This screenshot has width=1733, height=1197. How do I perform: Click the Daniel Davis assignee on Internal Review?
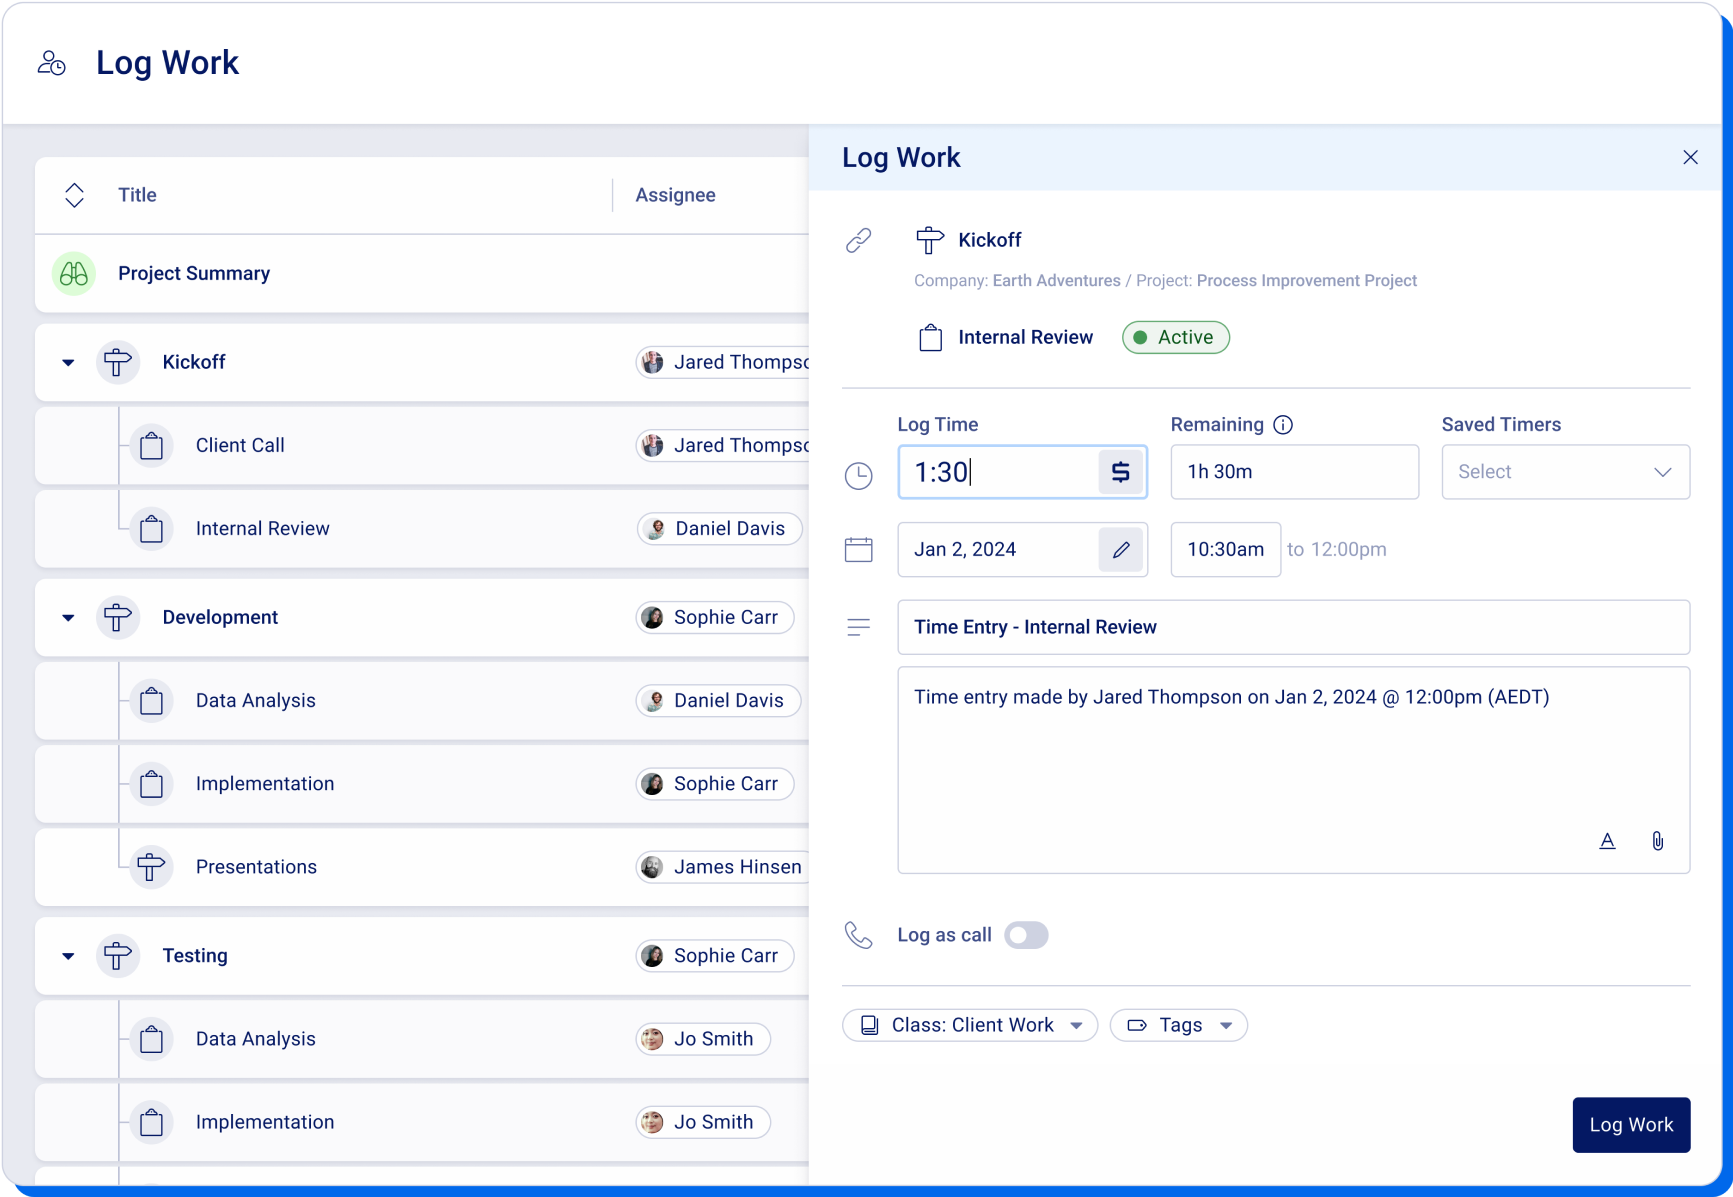(x=720, y=529)
